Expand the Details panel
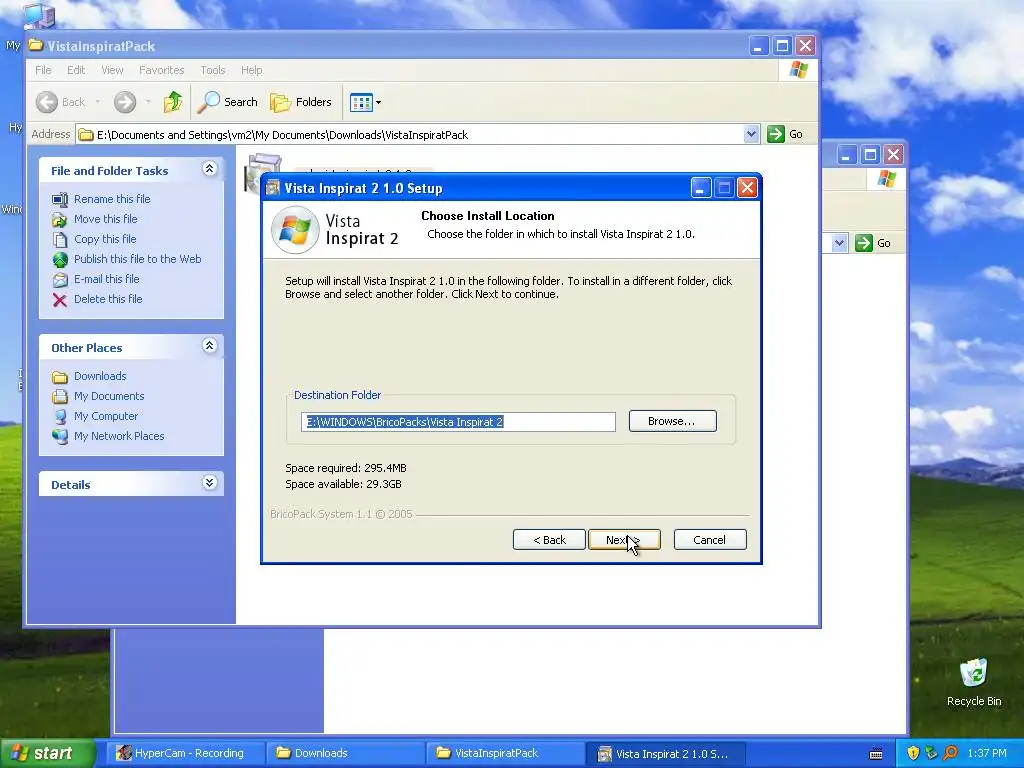The image size is (1024, 768). (209, 483)
